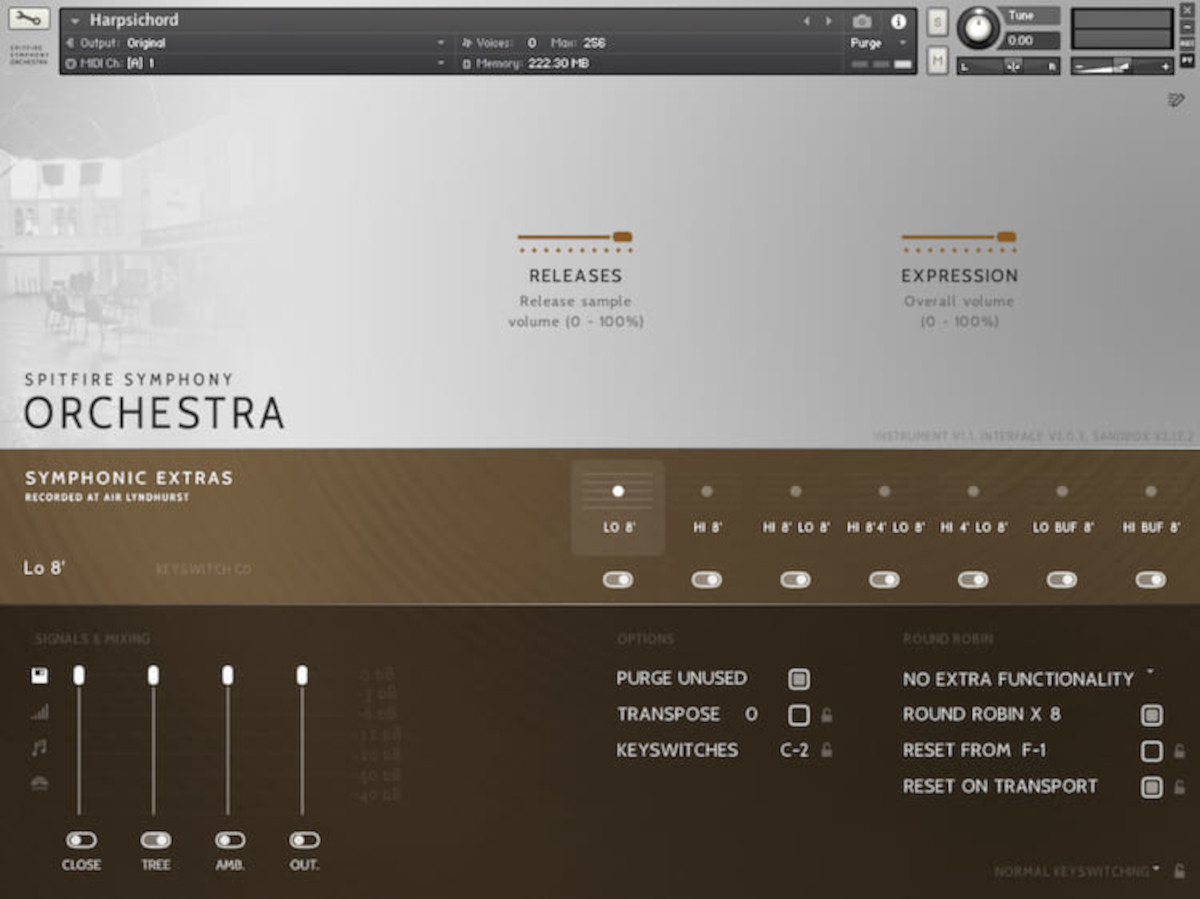The height and width of the screenshot is (899, 1200).
Task: Toggle the switch under LO 8'
Action: pos(618,580)
